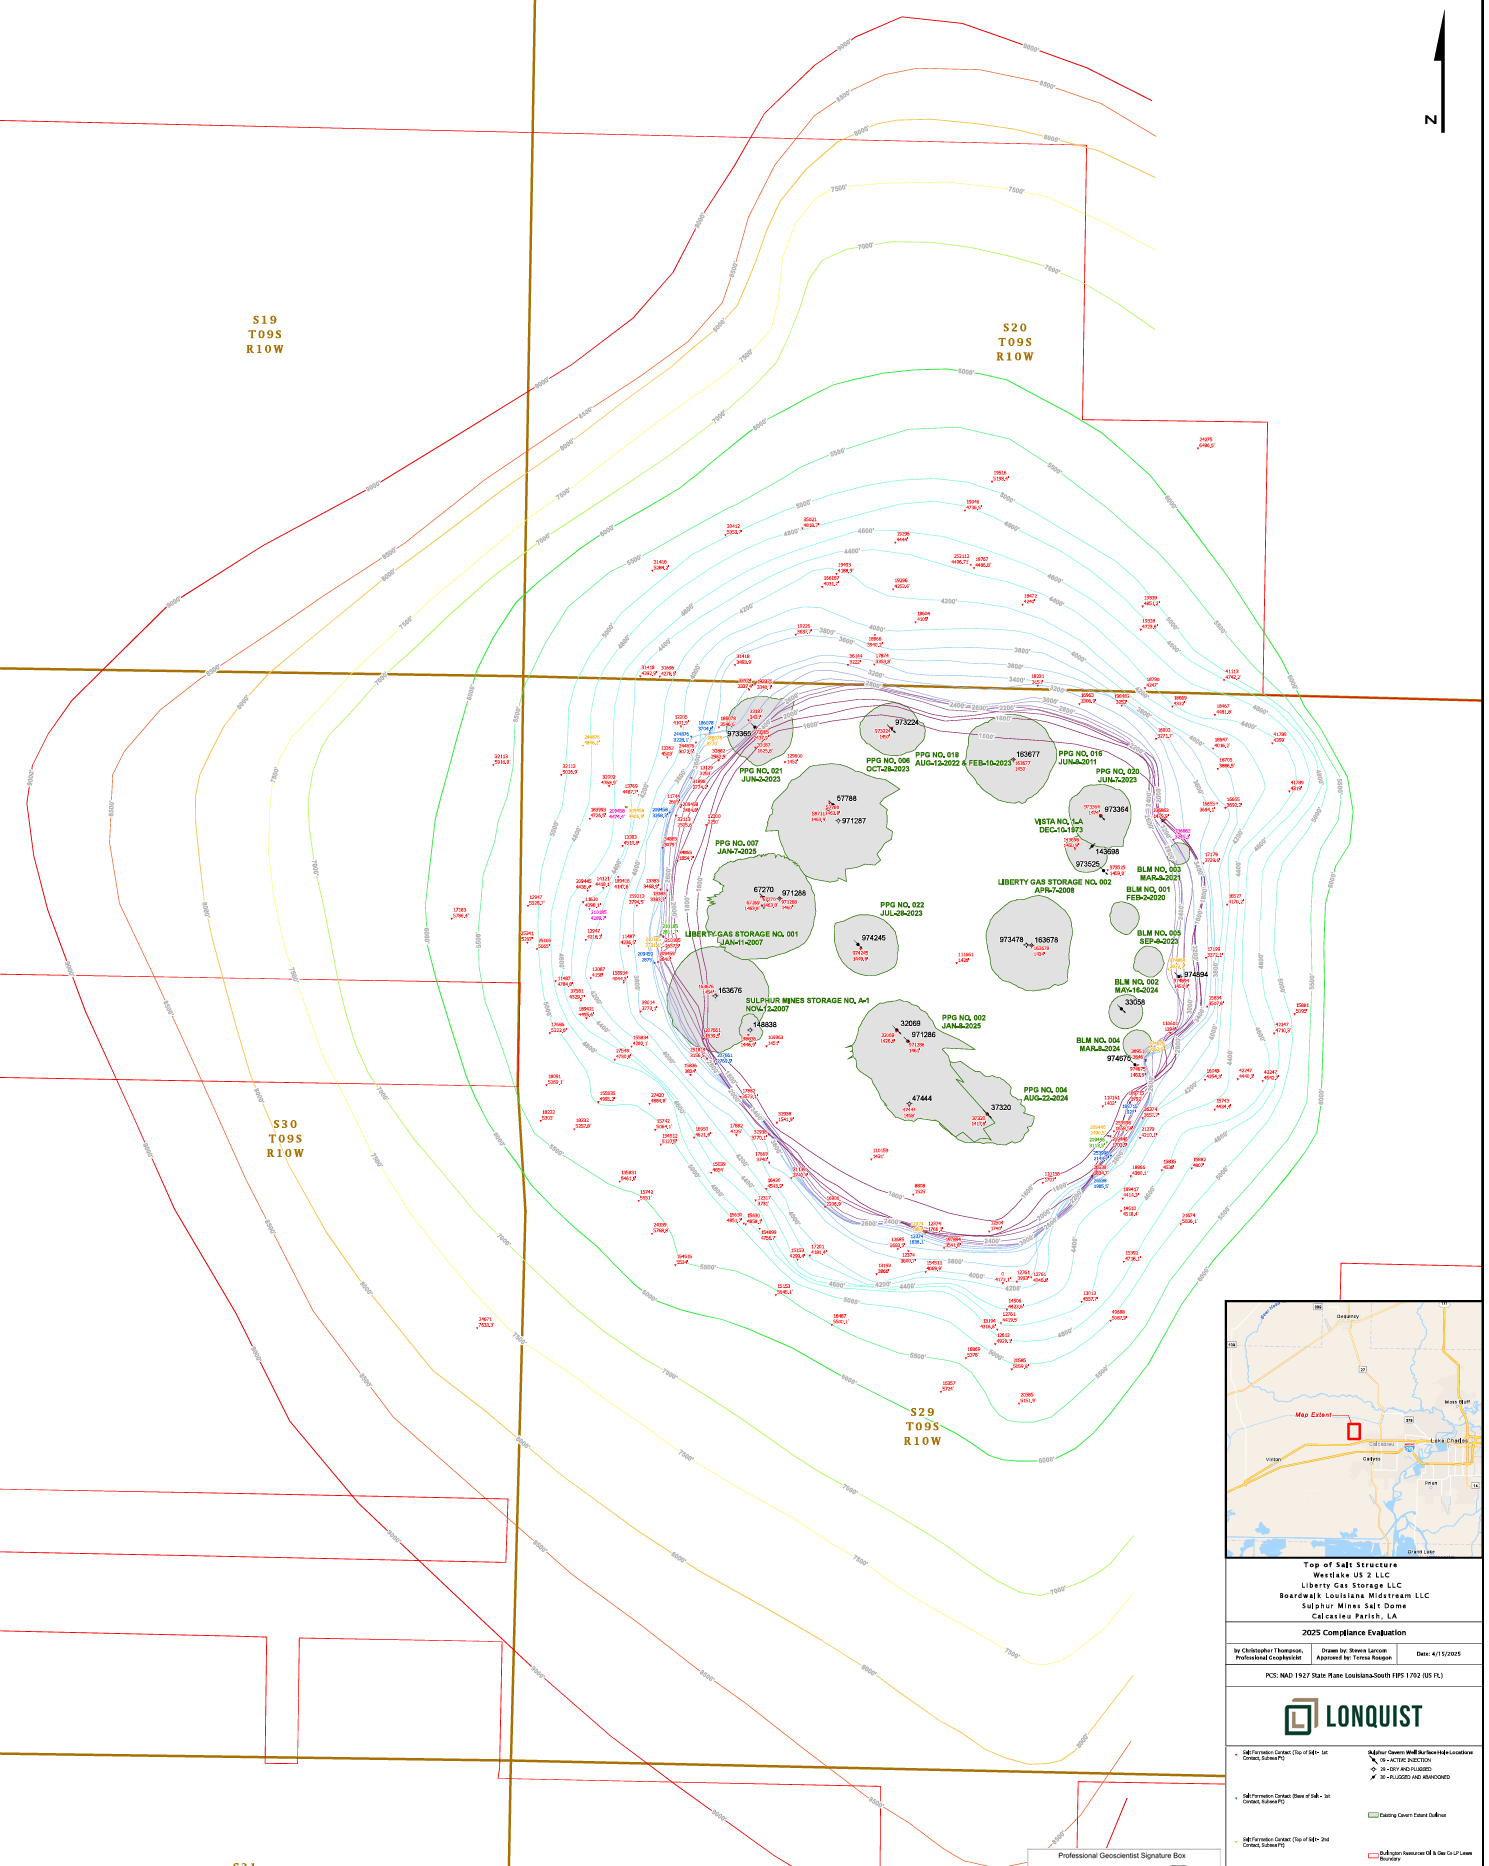Click the Existing Cavern Extent Outlines swatch
Image resolution: width=1489 pixels, height=1866 pixels.
click(x=1373, y=1815)
